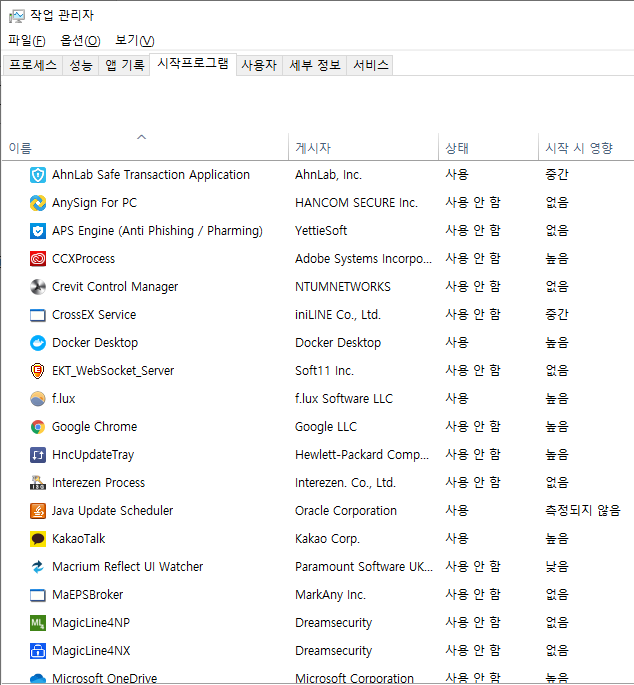Click the Macrium Reflect UI Watcher icon
This screenshot has height=685, width=634.
pos(38,567)
